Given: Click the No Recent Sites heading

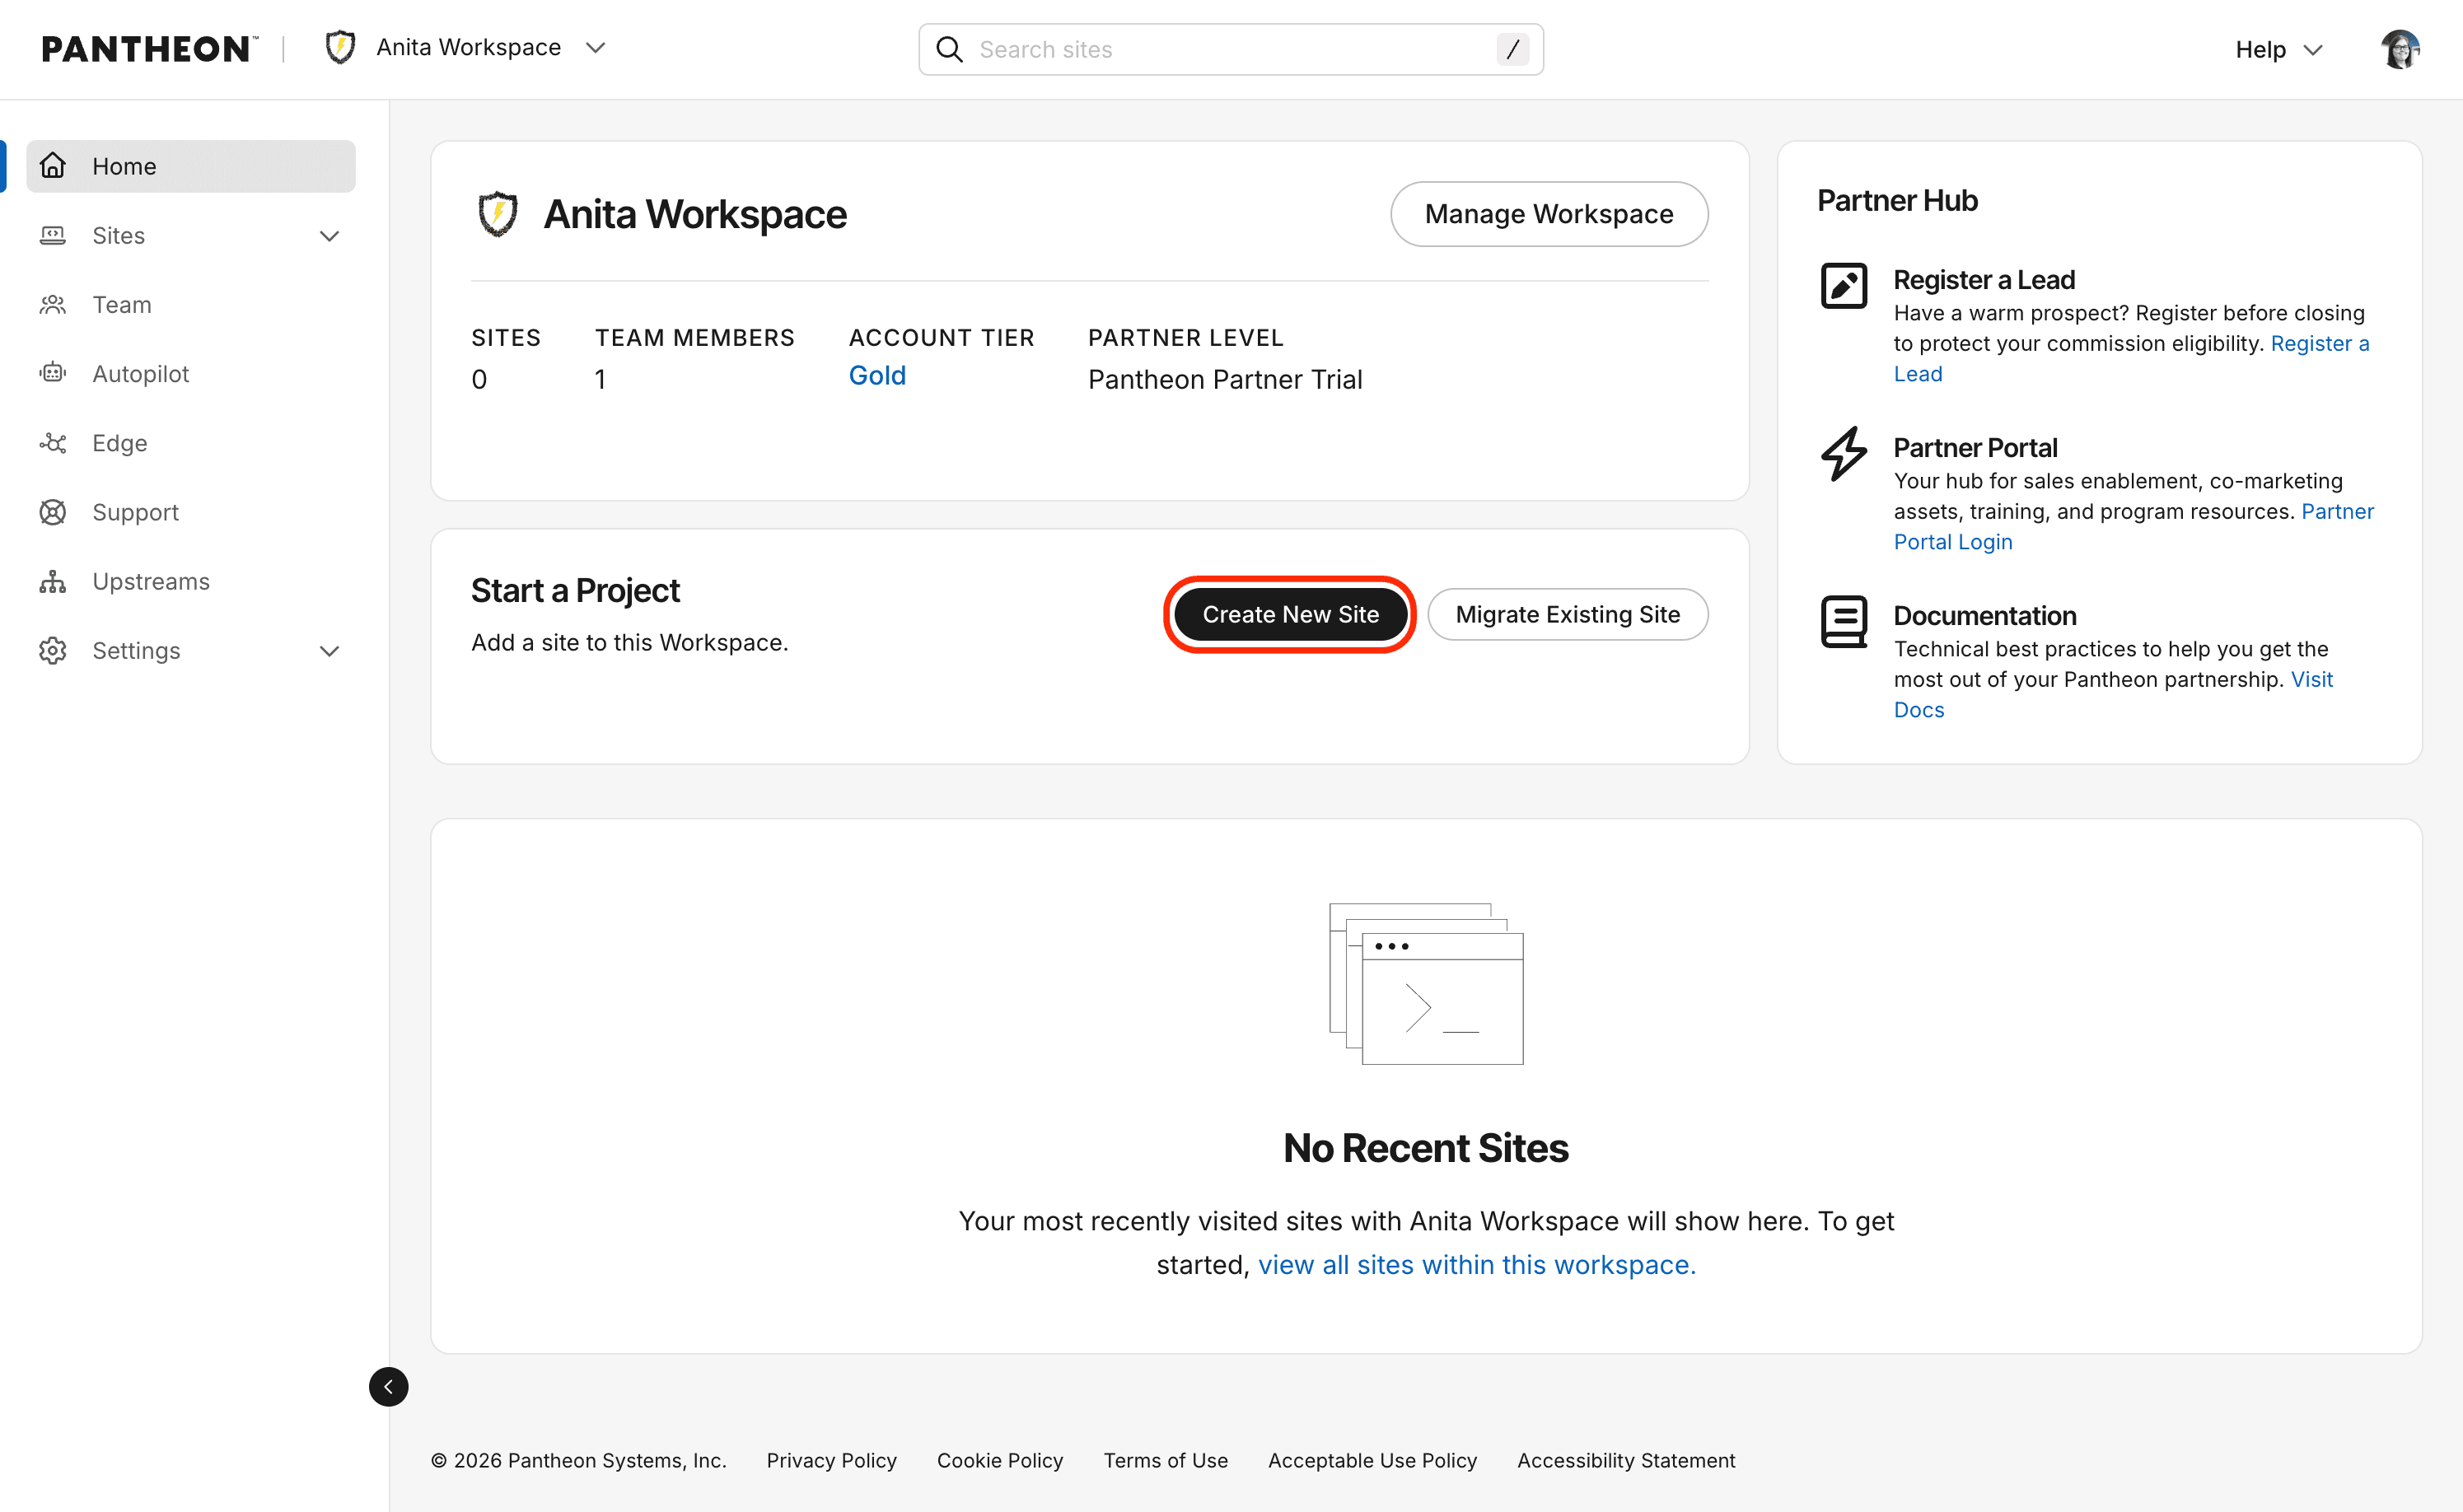Looking at the screenshot, I should [x=1425, y=1148].
